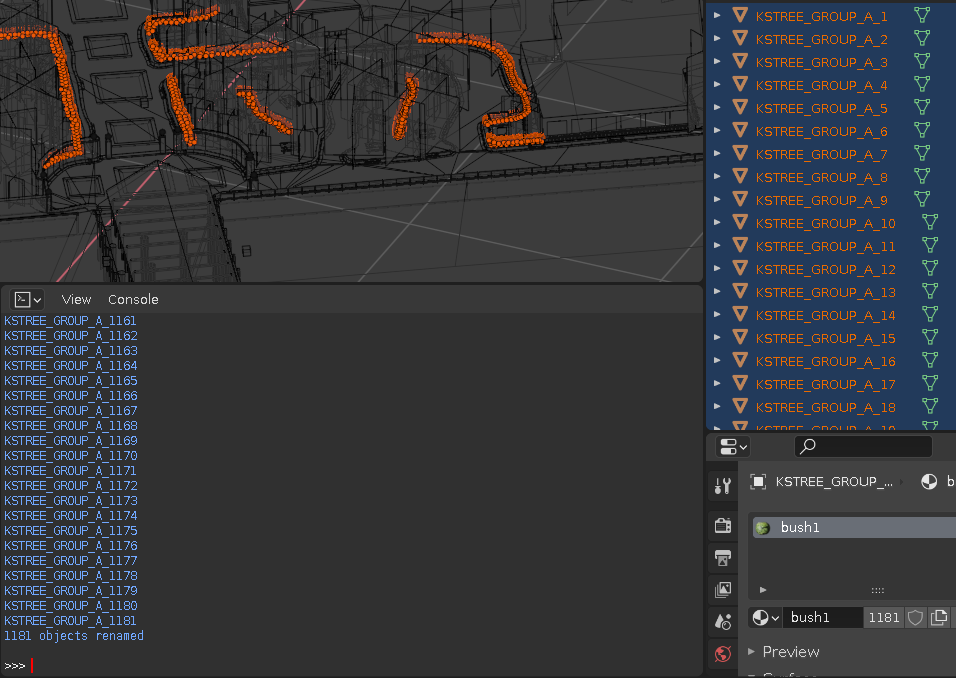
Task: Click the mesh object icon of KSTREE_GROUP_A_5
Action: 740,108
